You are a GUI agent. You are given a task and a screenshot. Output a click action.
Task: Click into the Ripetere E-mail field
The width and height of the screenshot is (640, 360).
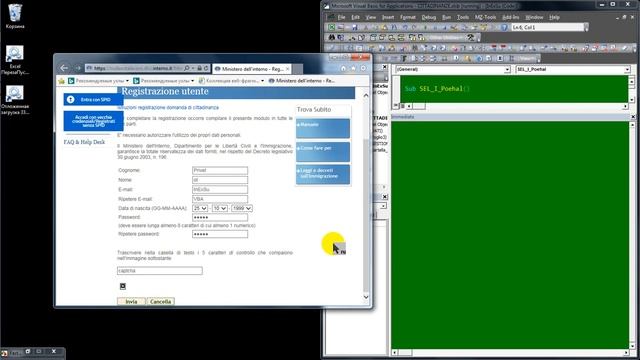click(220, 199)
